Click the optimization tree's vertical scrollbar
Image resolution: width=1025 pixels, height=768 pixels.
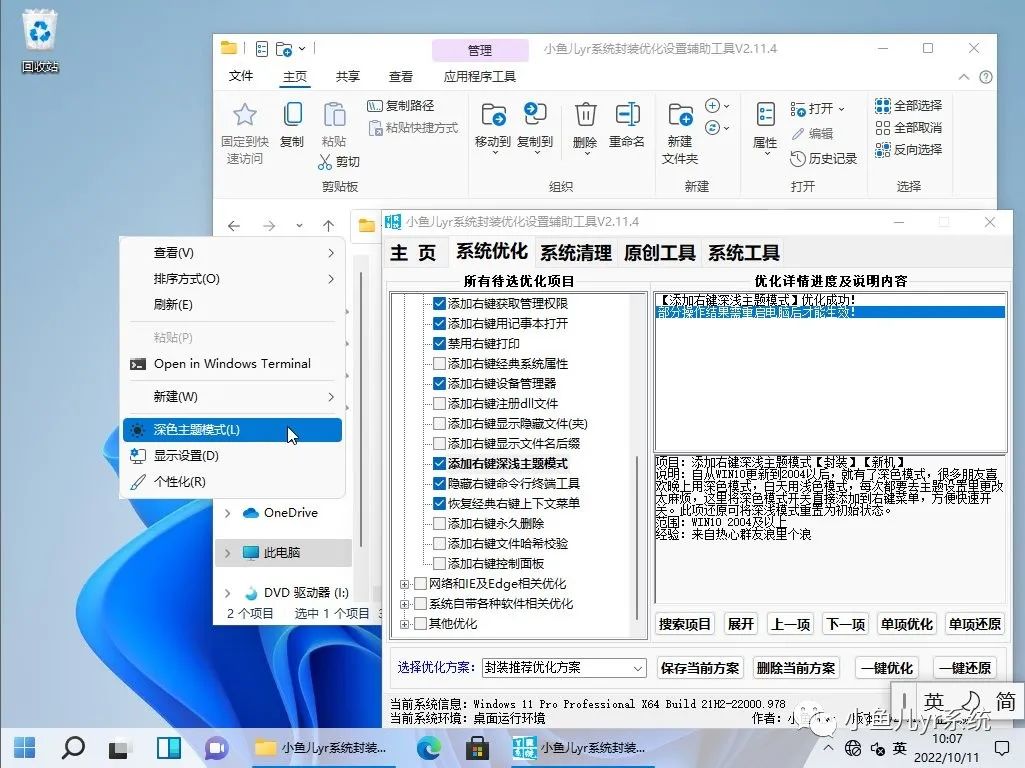click(x=637, y=537)
